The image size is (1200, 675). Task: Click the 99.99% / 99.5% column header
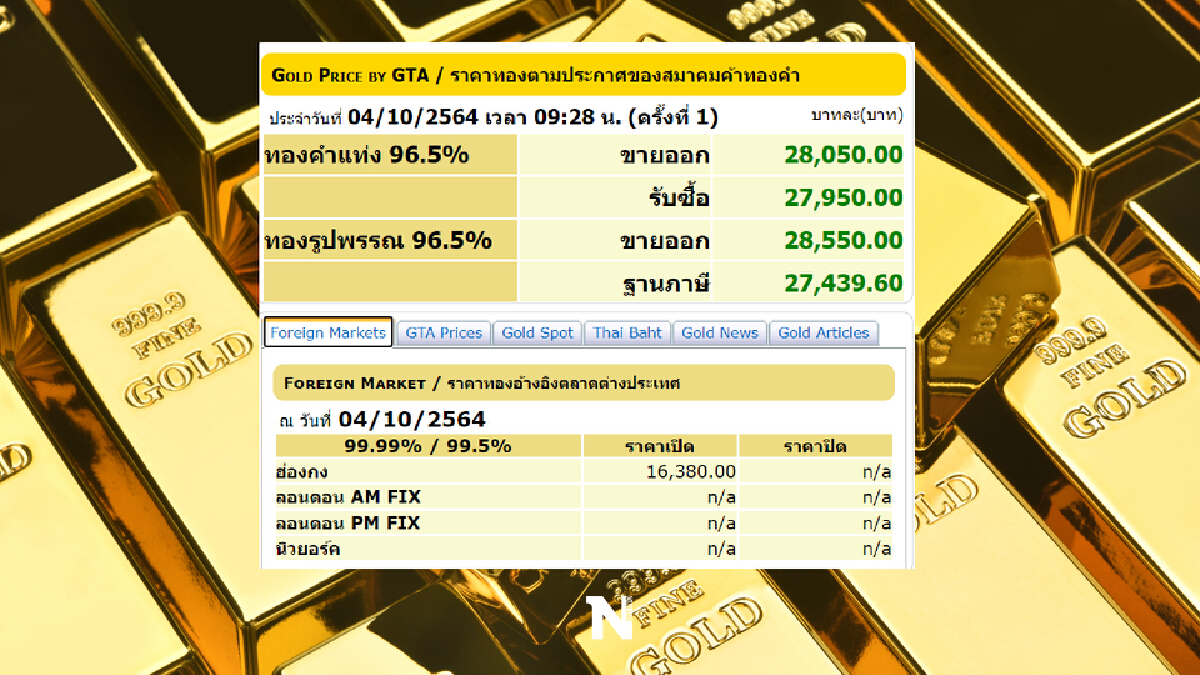click(x=428, y=446)
